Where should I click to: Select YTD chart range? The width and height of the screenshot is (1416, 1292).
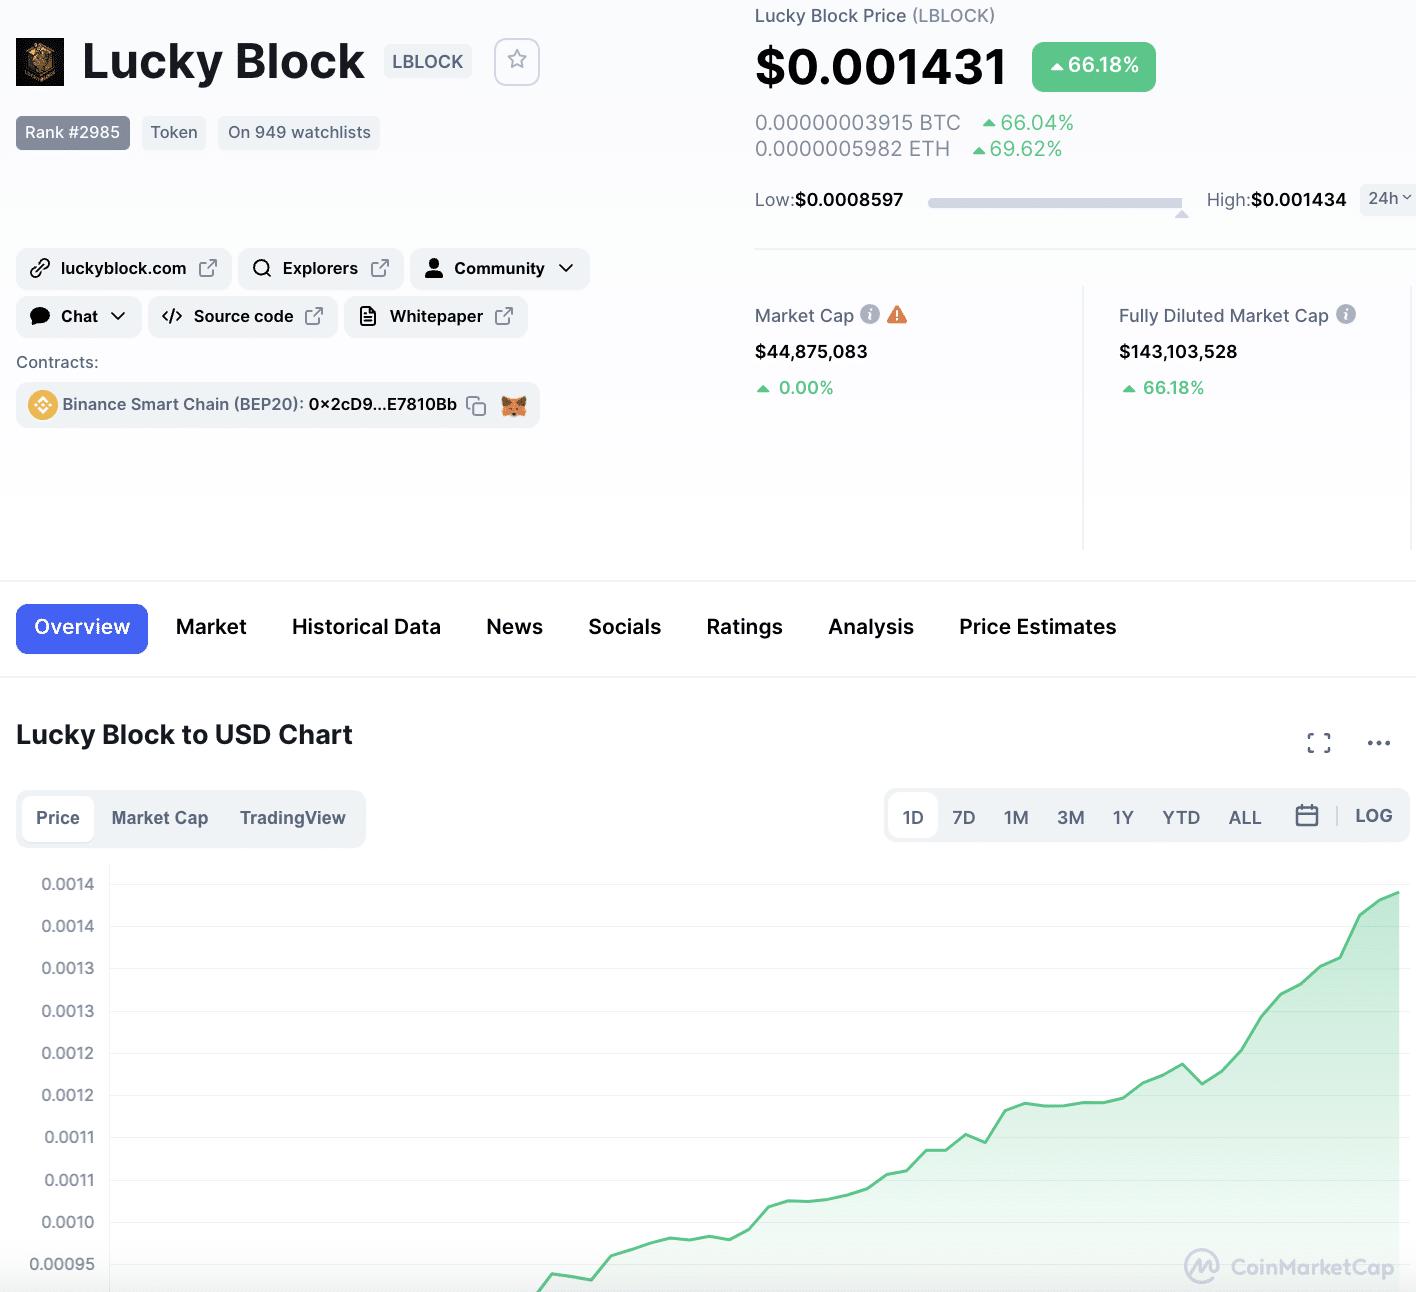tap(1181, 817)
